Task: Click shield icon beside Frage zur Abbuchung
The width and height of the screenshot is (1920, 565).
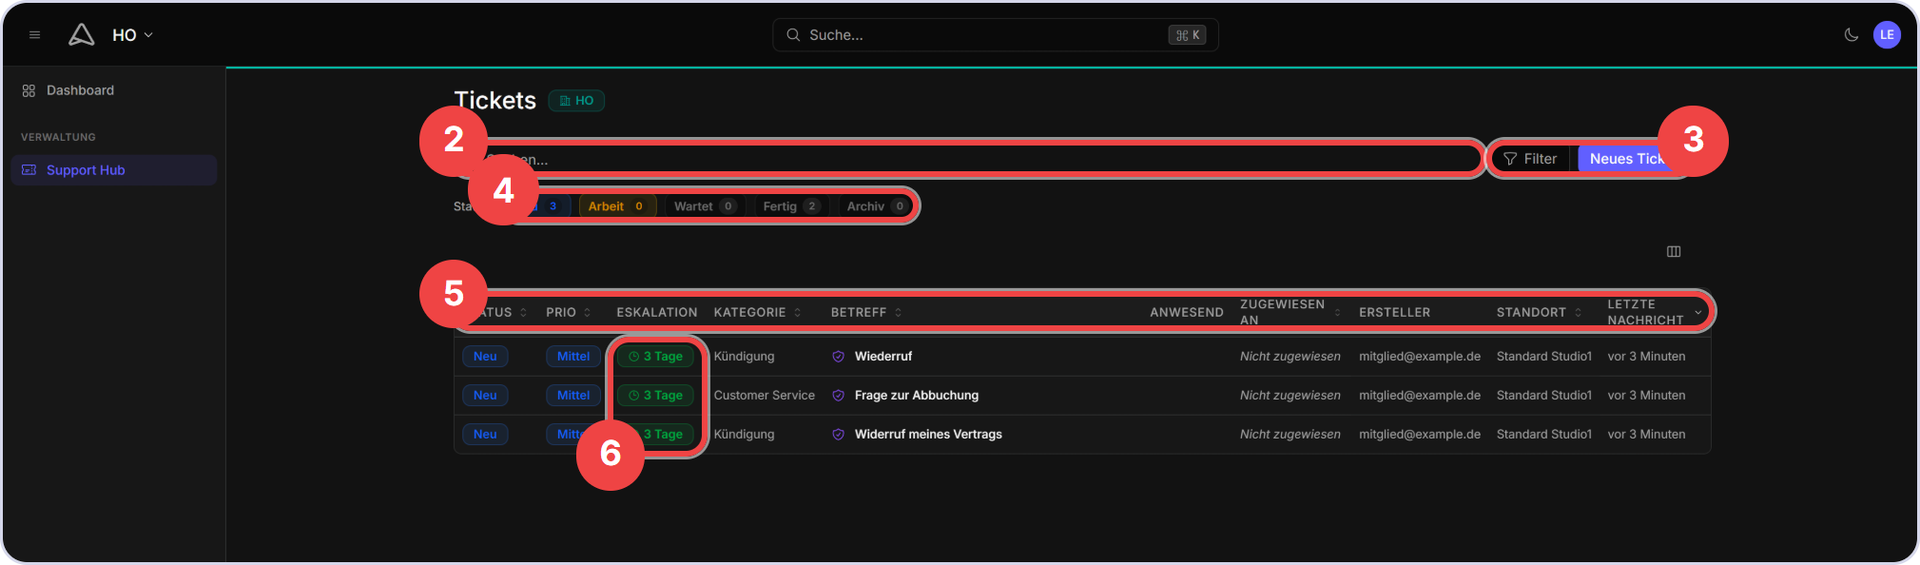Action: pyautogui.click(x=838, y=396)
